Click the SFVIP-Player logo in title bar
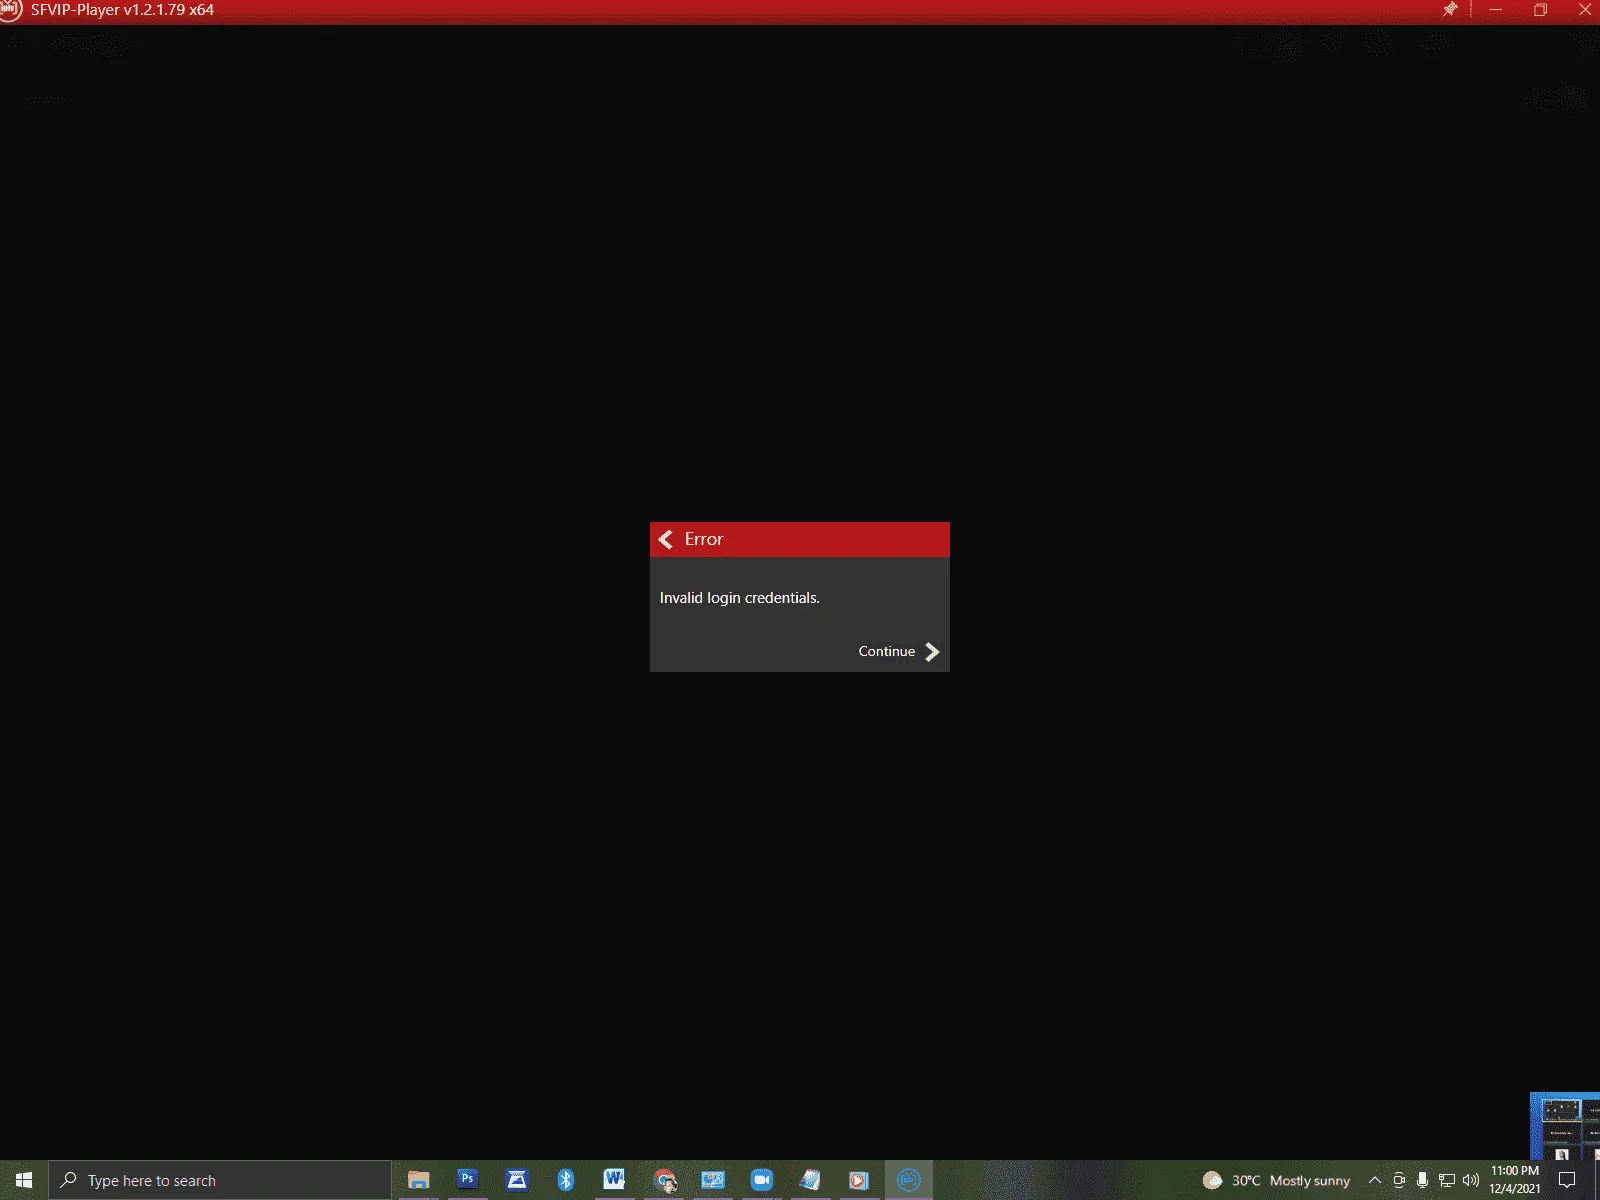Screen dimensions: 1600x1200 click(10, 9)
